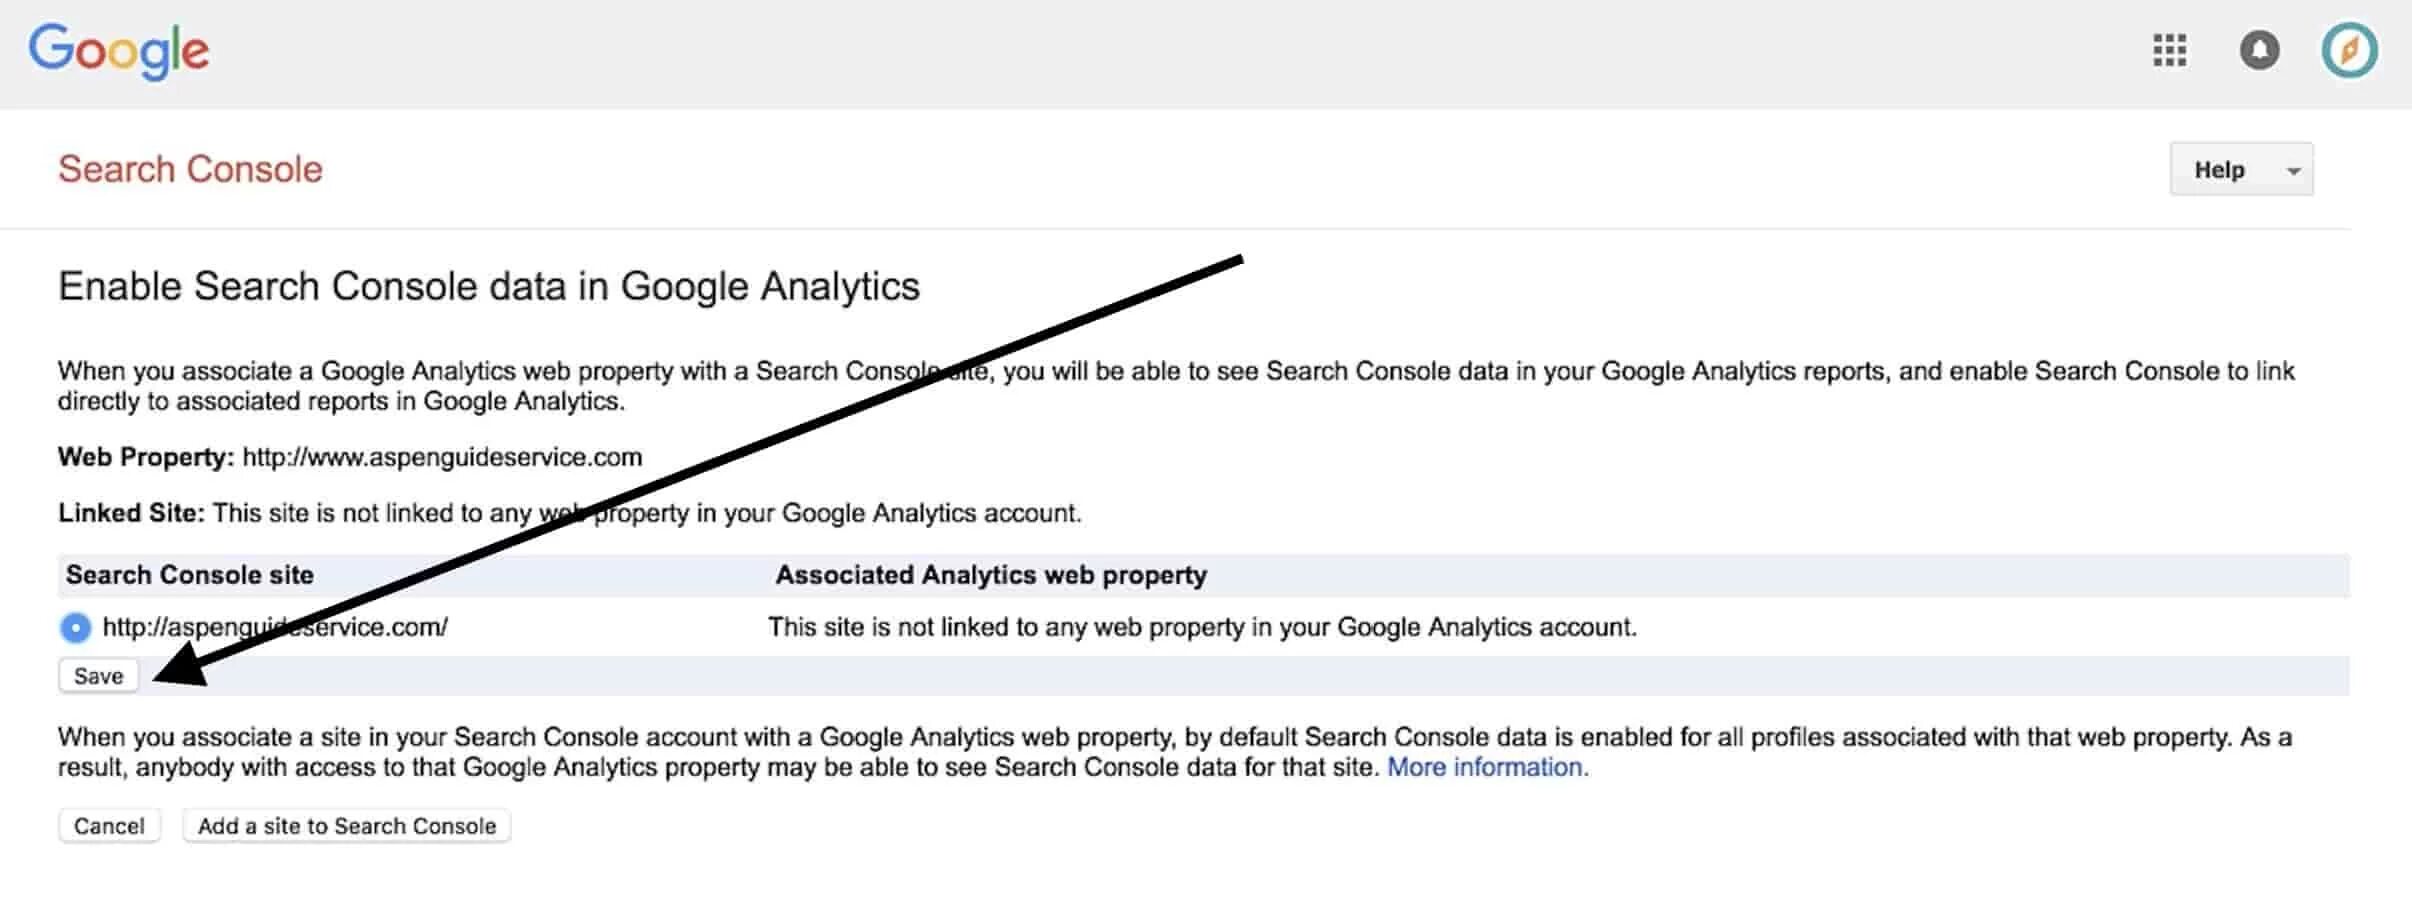Click the not-linked message in the table row
Image resolution: width=2412 pixels, height=914 pixels.
1201,627
